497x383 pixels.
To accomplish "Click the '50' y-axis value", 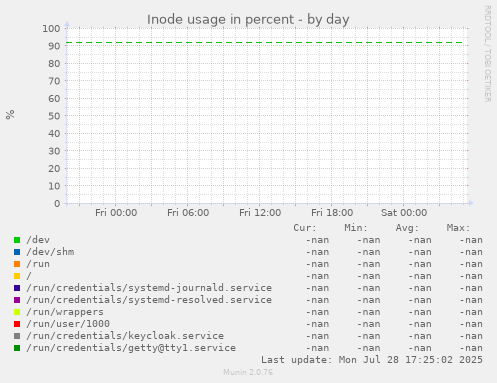I will tap(54, 116).
